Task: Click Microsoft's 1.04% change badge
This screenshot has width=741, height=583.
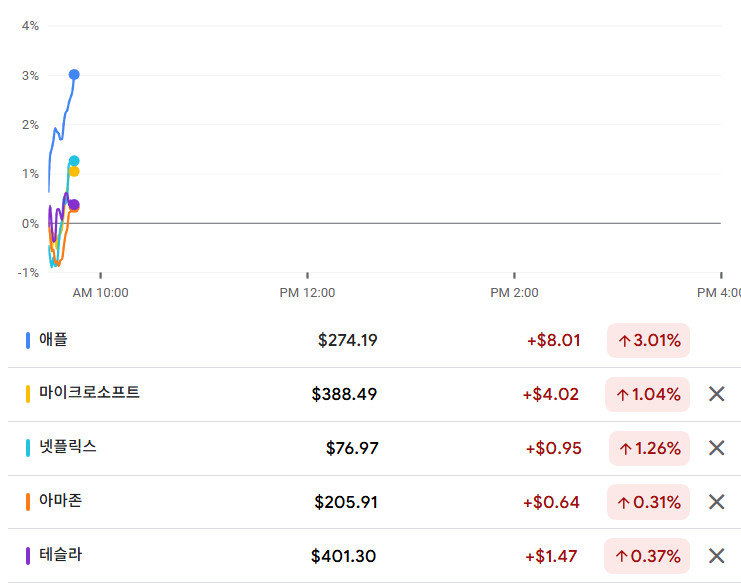Action: click(x=648, y=394)
